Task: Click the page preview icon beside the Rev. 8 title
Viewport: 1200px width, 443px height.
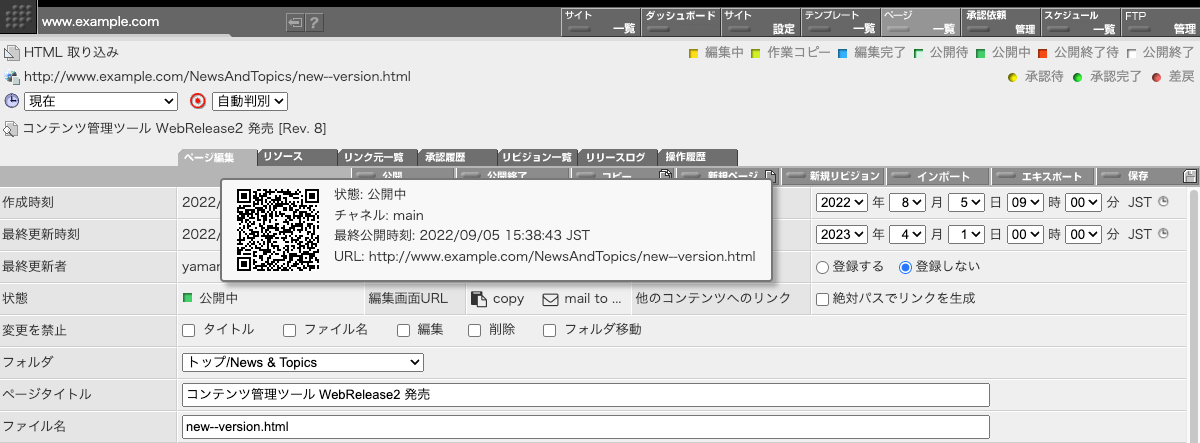Action: coord(11,128)
